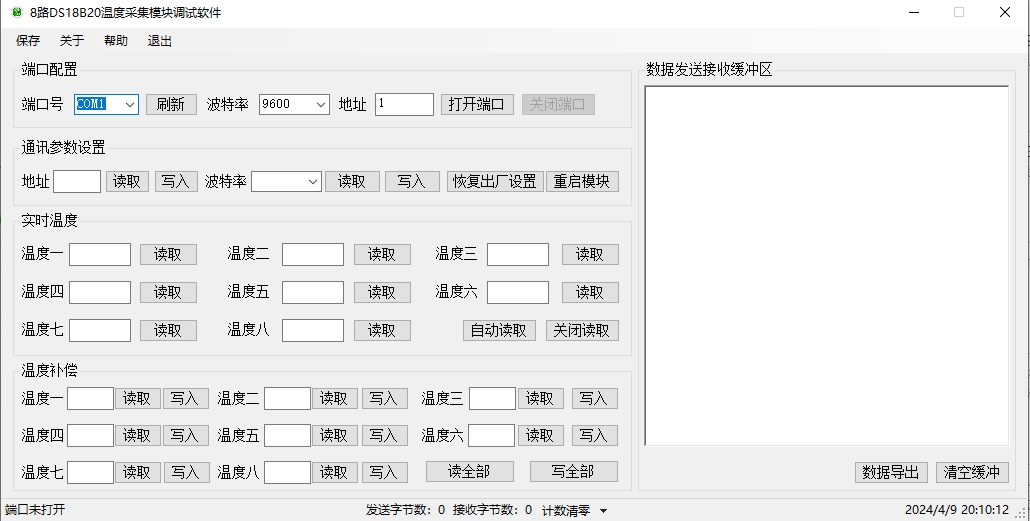The height and width of the screenshot is (521, 1030).
Task: Open the 关于 menu
Action: (72, 41)
